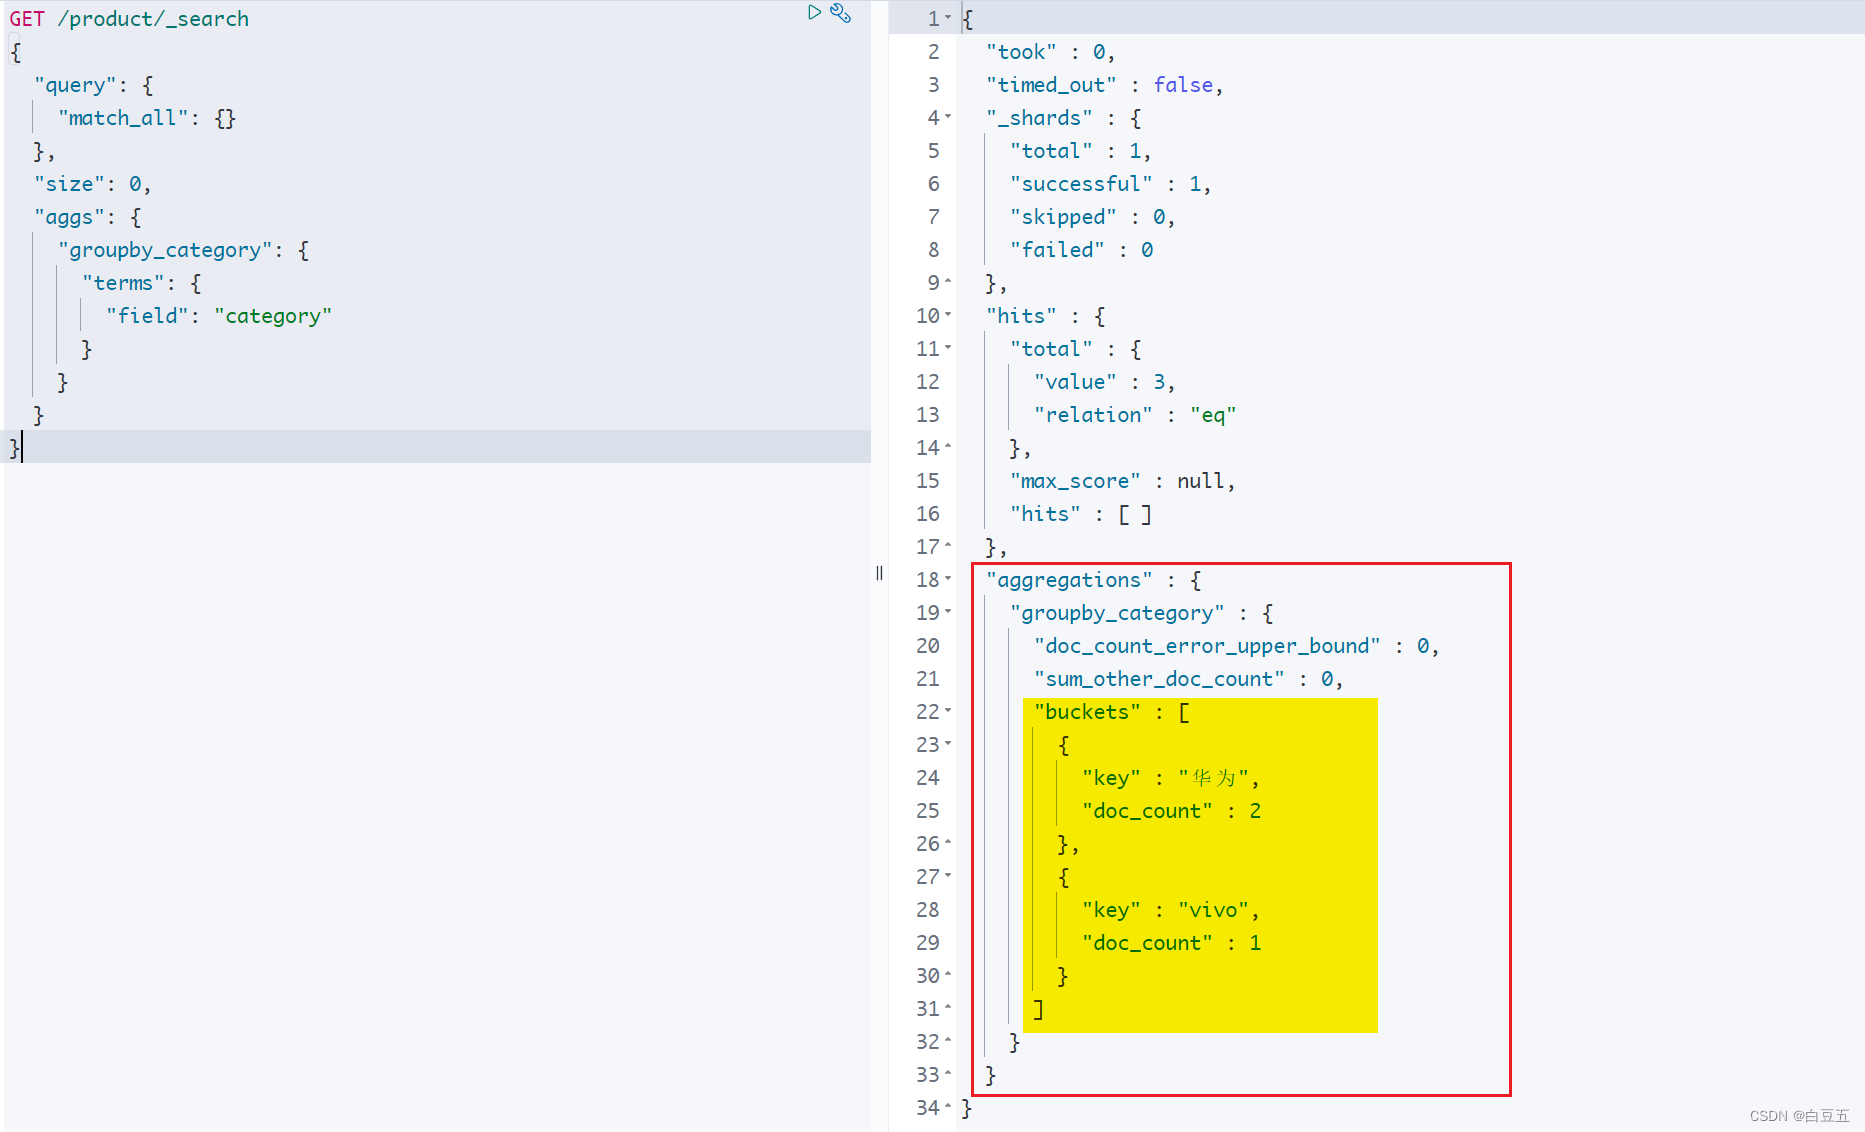Click the fold marker at line 34
This screenshot has height=1132, width=1865.
tap(948, 1107)
